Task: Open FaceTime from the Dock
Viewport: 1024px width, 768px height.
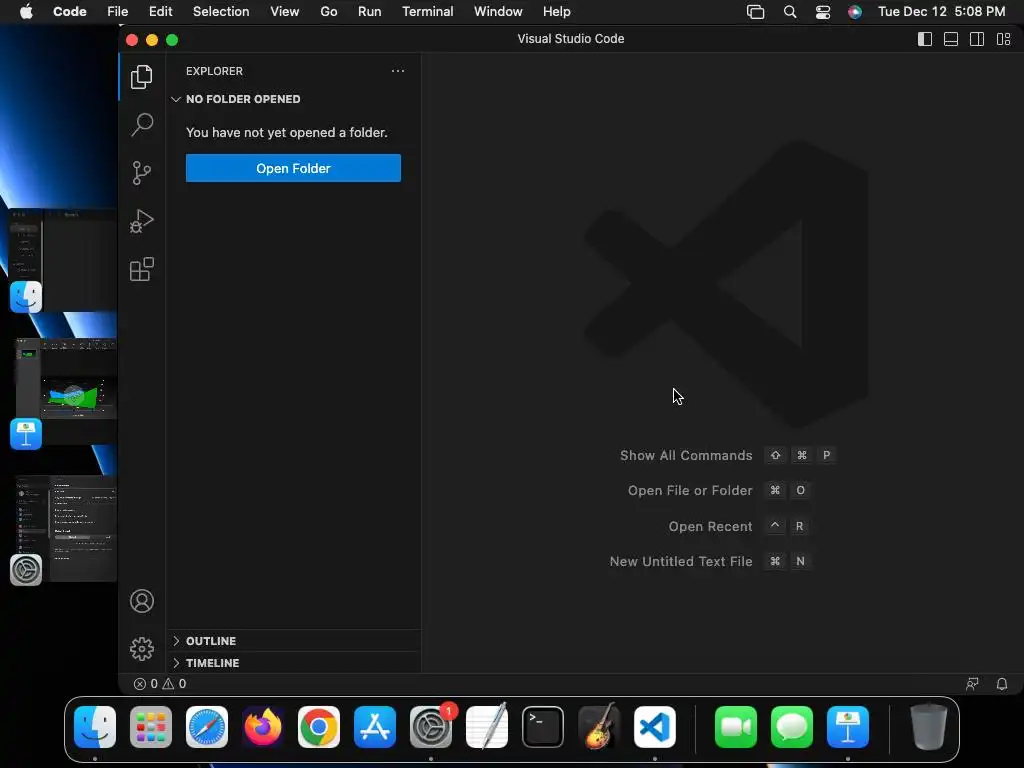Action: click(x=736, y=727)
